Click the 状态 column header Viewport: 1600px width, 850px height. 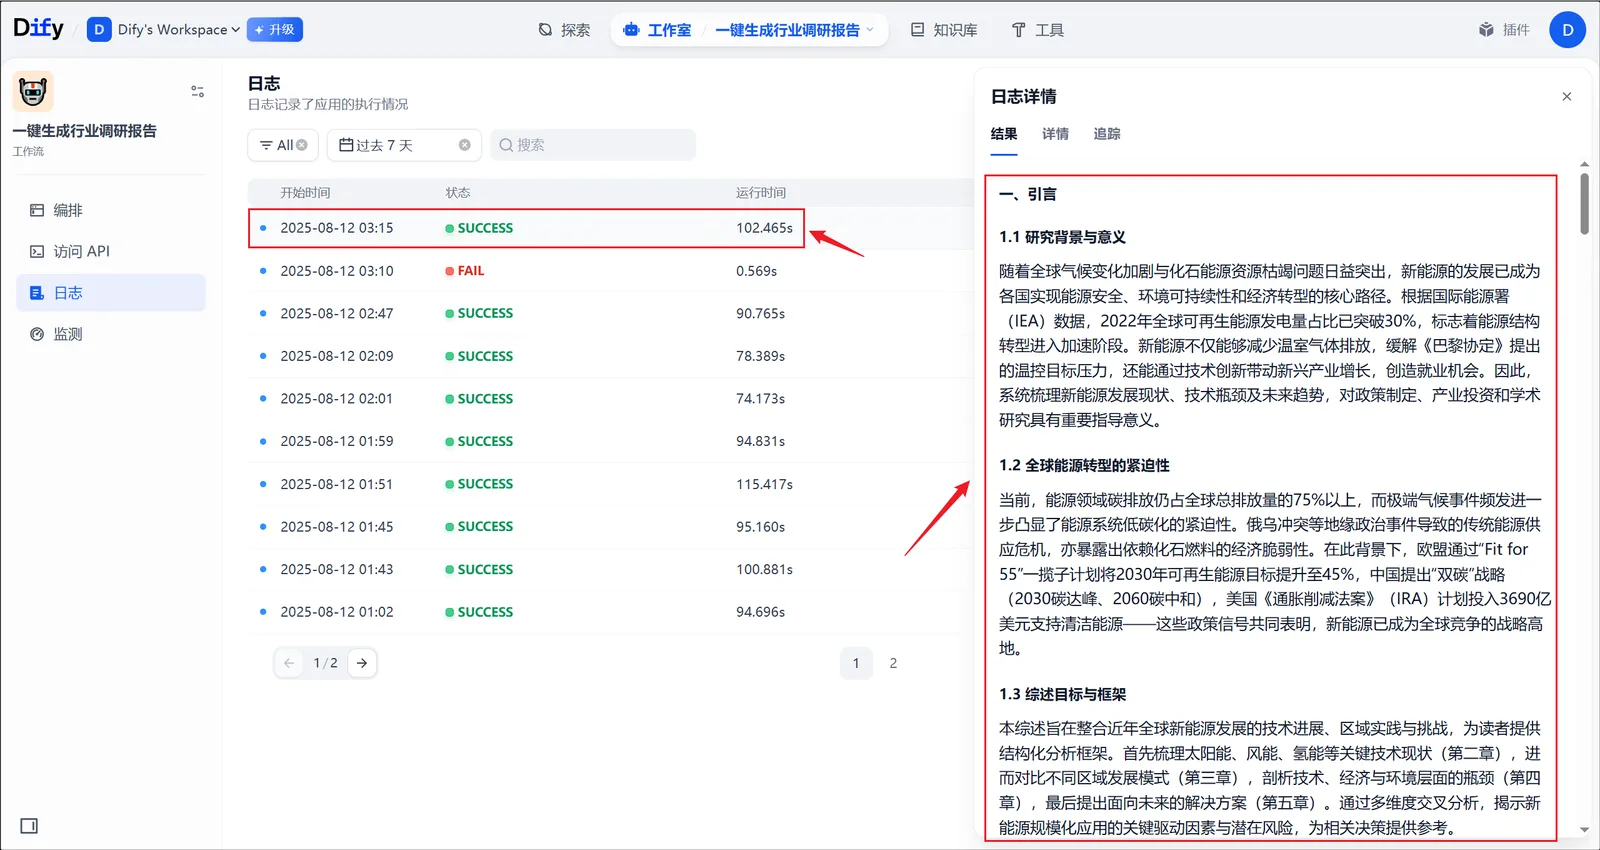coord(458,193)
